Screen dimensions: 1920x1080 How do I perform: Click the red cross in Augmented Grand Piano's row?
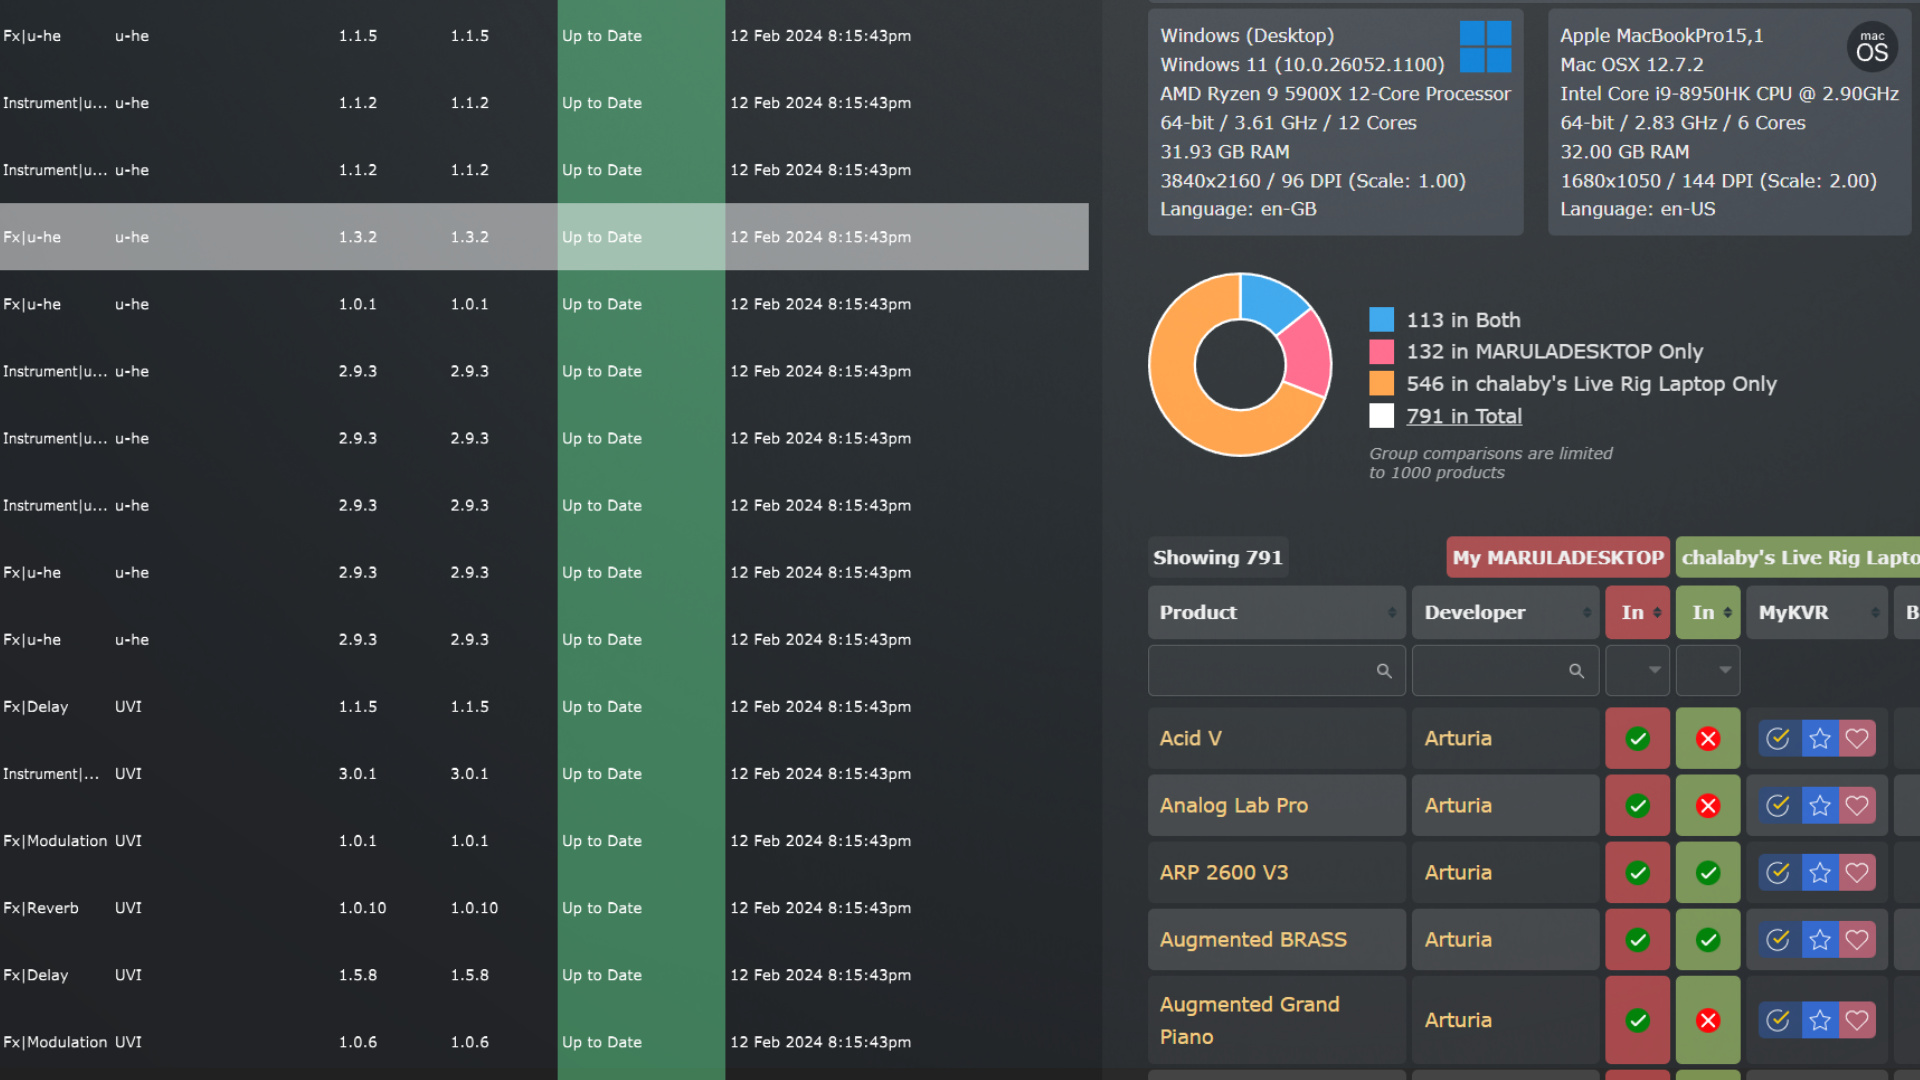1708,1020
